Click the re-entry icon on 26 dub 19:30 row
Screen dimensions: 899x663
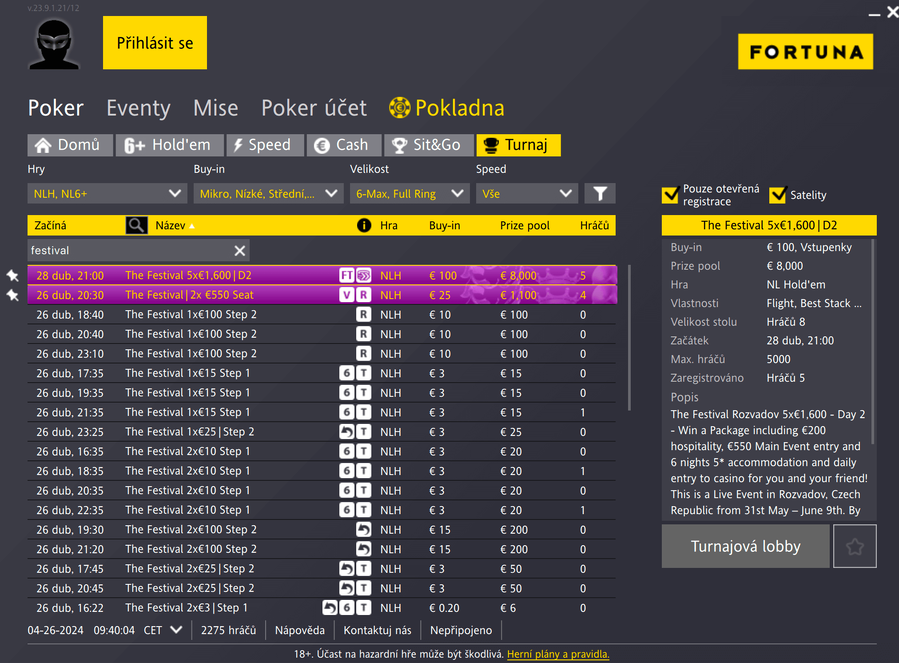pos(363,529)
